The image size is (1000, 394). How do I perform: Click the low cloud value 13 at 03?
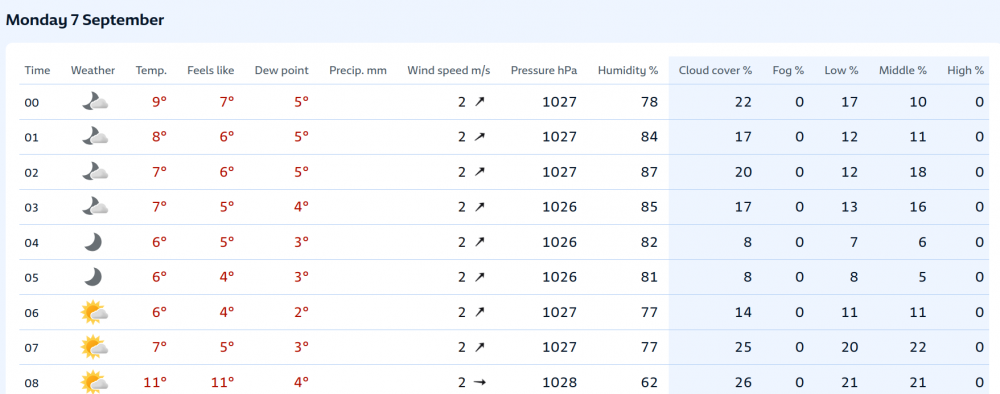coord(850,207)
